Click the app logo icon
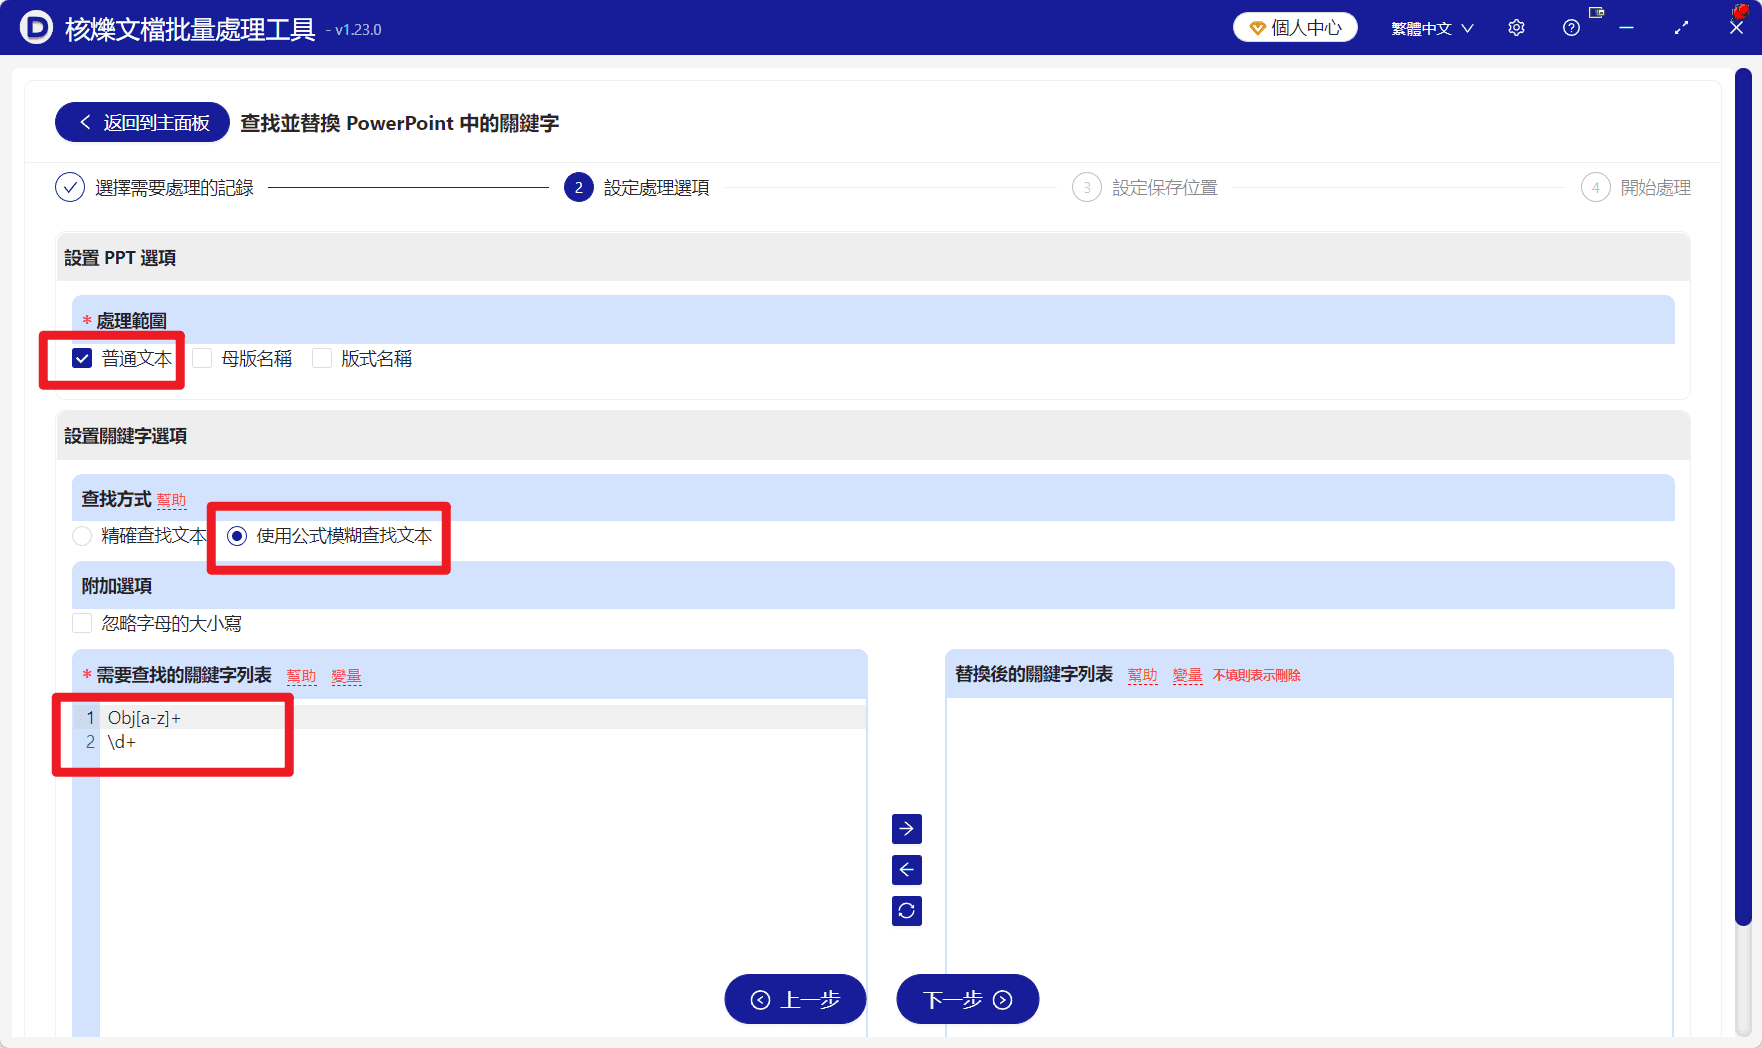The width and height of the screenshot is (1762, 1048). [x=36, y=27]
